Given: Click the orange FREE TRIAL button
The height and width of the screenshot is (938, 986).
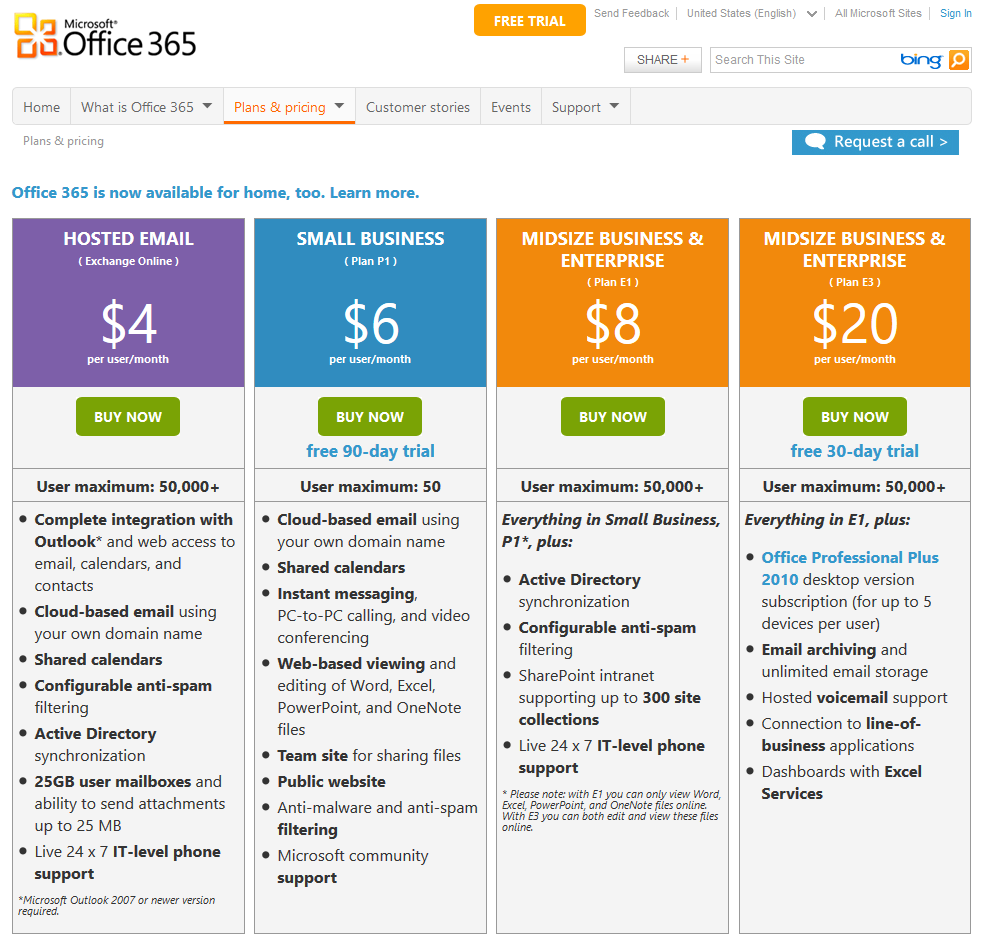Looking at the screenshot, I should (529, 21).
